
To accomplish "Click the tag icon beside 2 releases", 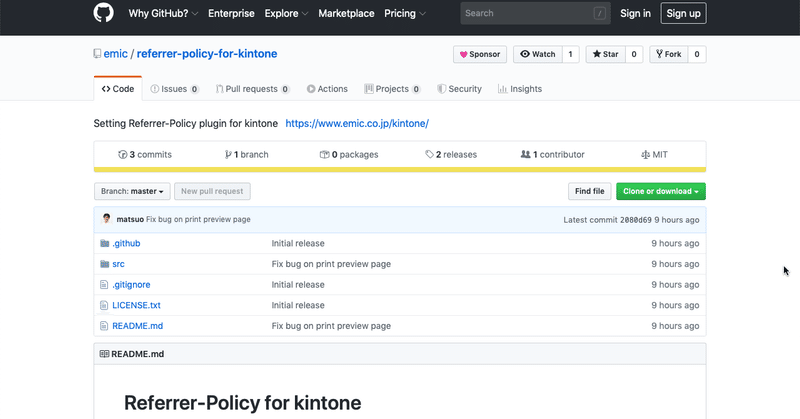I will pos(430,154).
